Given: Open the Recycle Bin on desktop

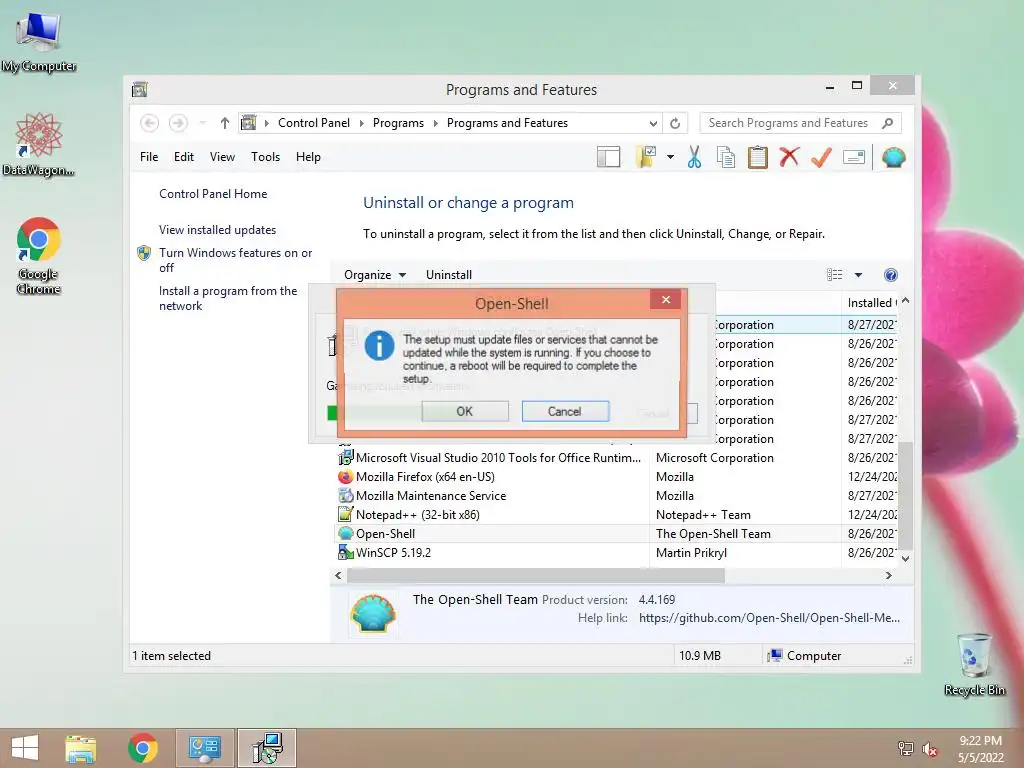Looking at the screenshot, I should [x=974, y=664].
